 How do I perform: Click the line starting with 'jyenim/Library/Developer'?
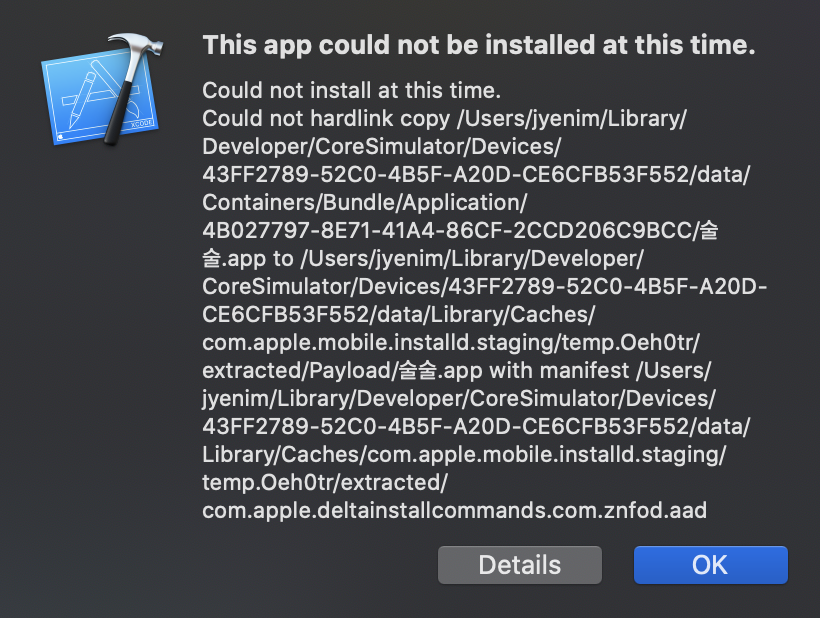click(x=459, y=398)
